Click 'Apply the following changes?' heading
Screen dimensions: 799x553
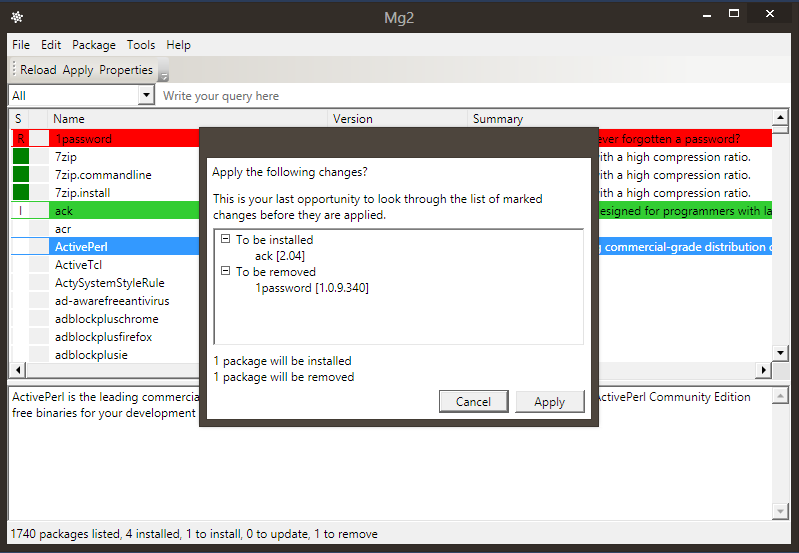(289, 172)
